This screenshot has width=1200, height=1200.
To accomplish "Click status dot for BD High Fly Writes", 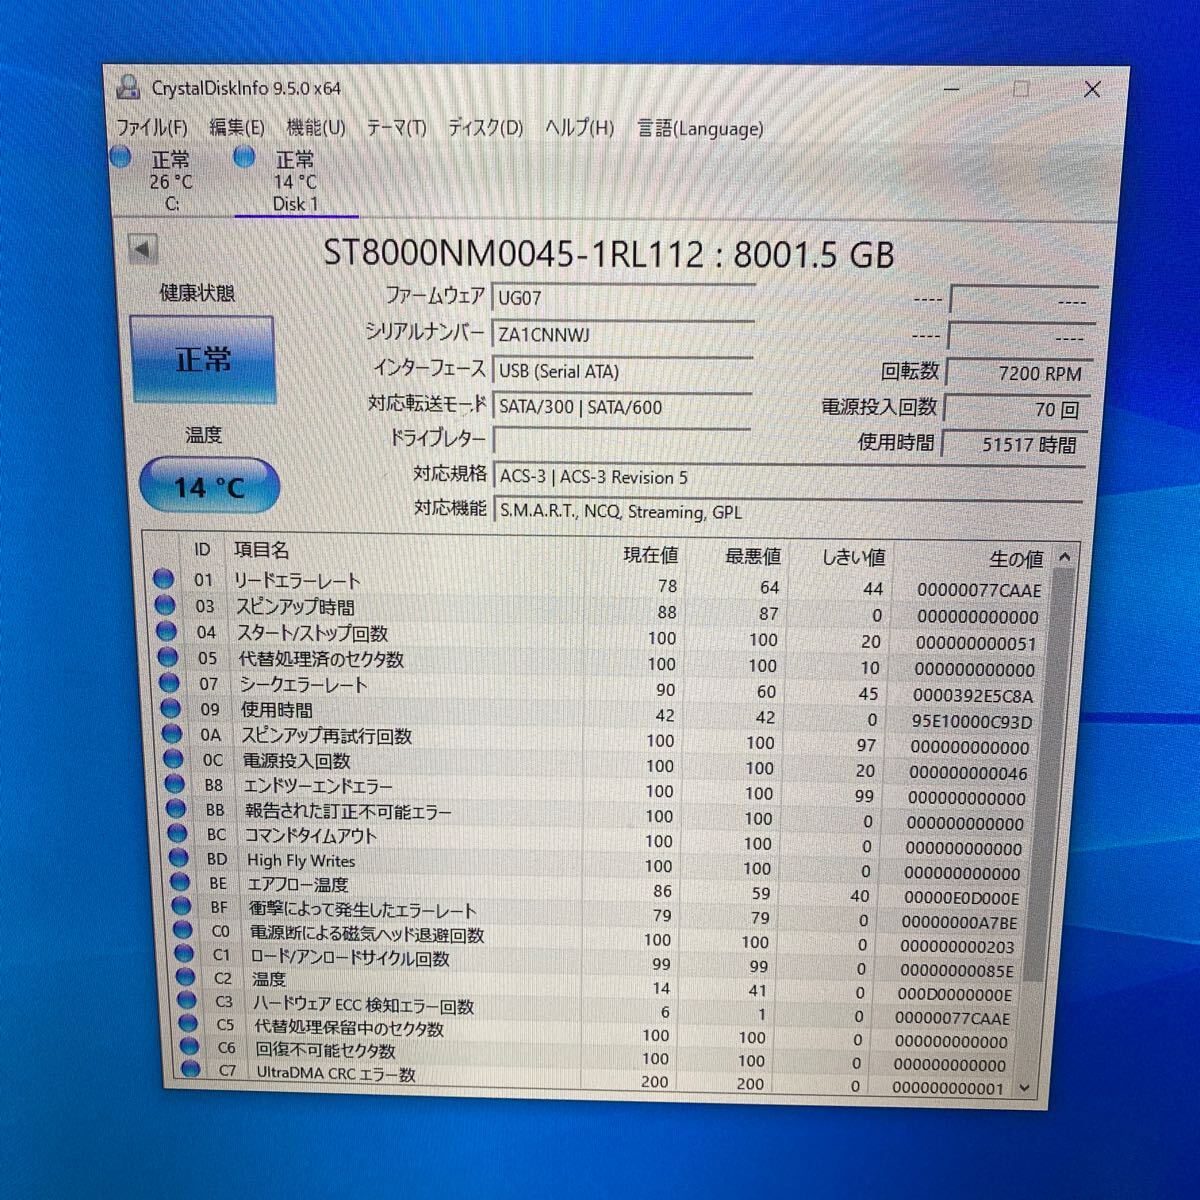I will pyautogui.click(x=179, y=858).
